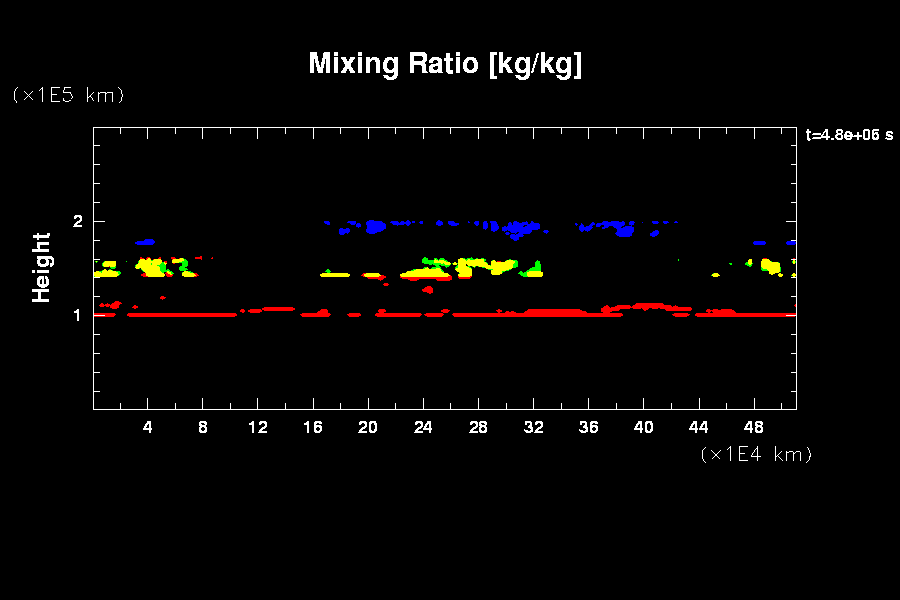Click the (×1E4 km) x-axis unit label
The height and width of the screenshot is (600, 900).
756,454
